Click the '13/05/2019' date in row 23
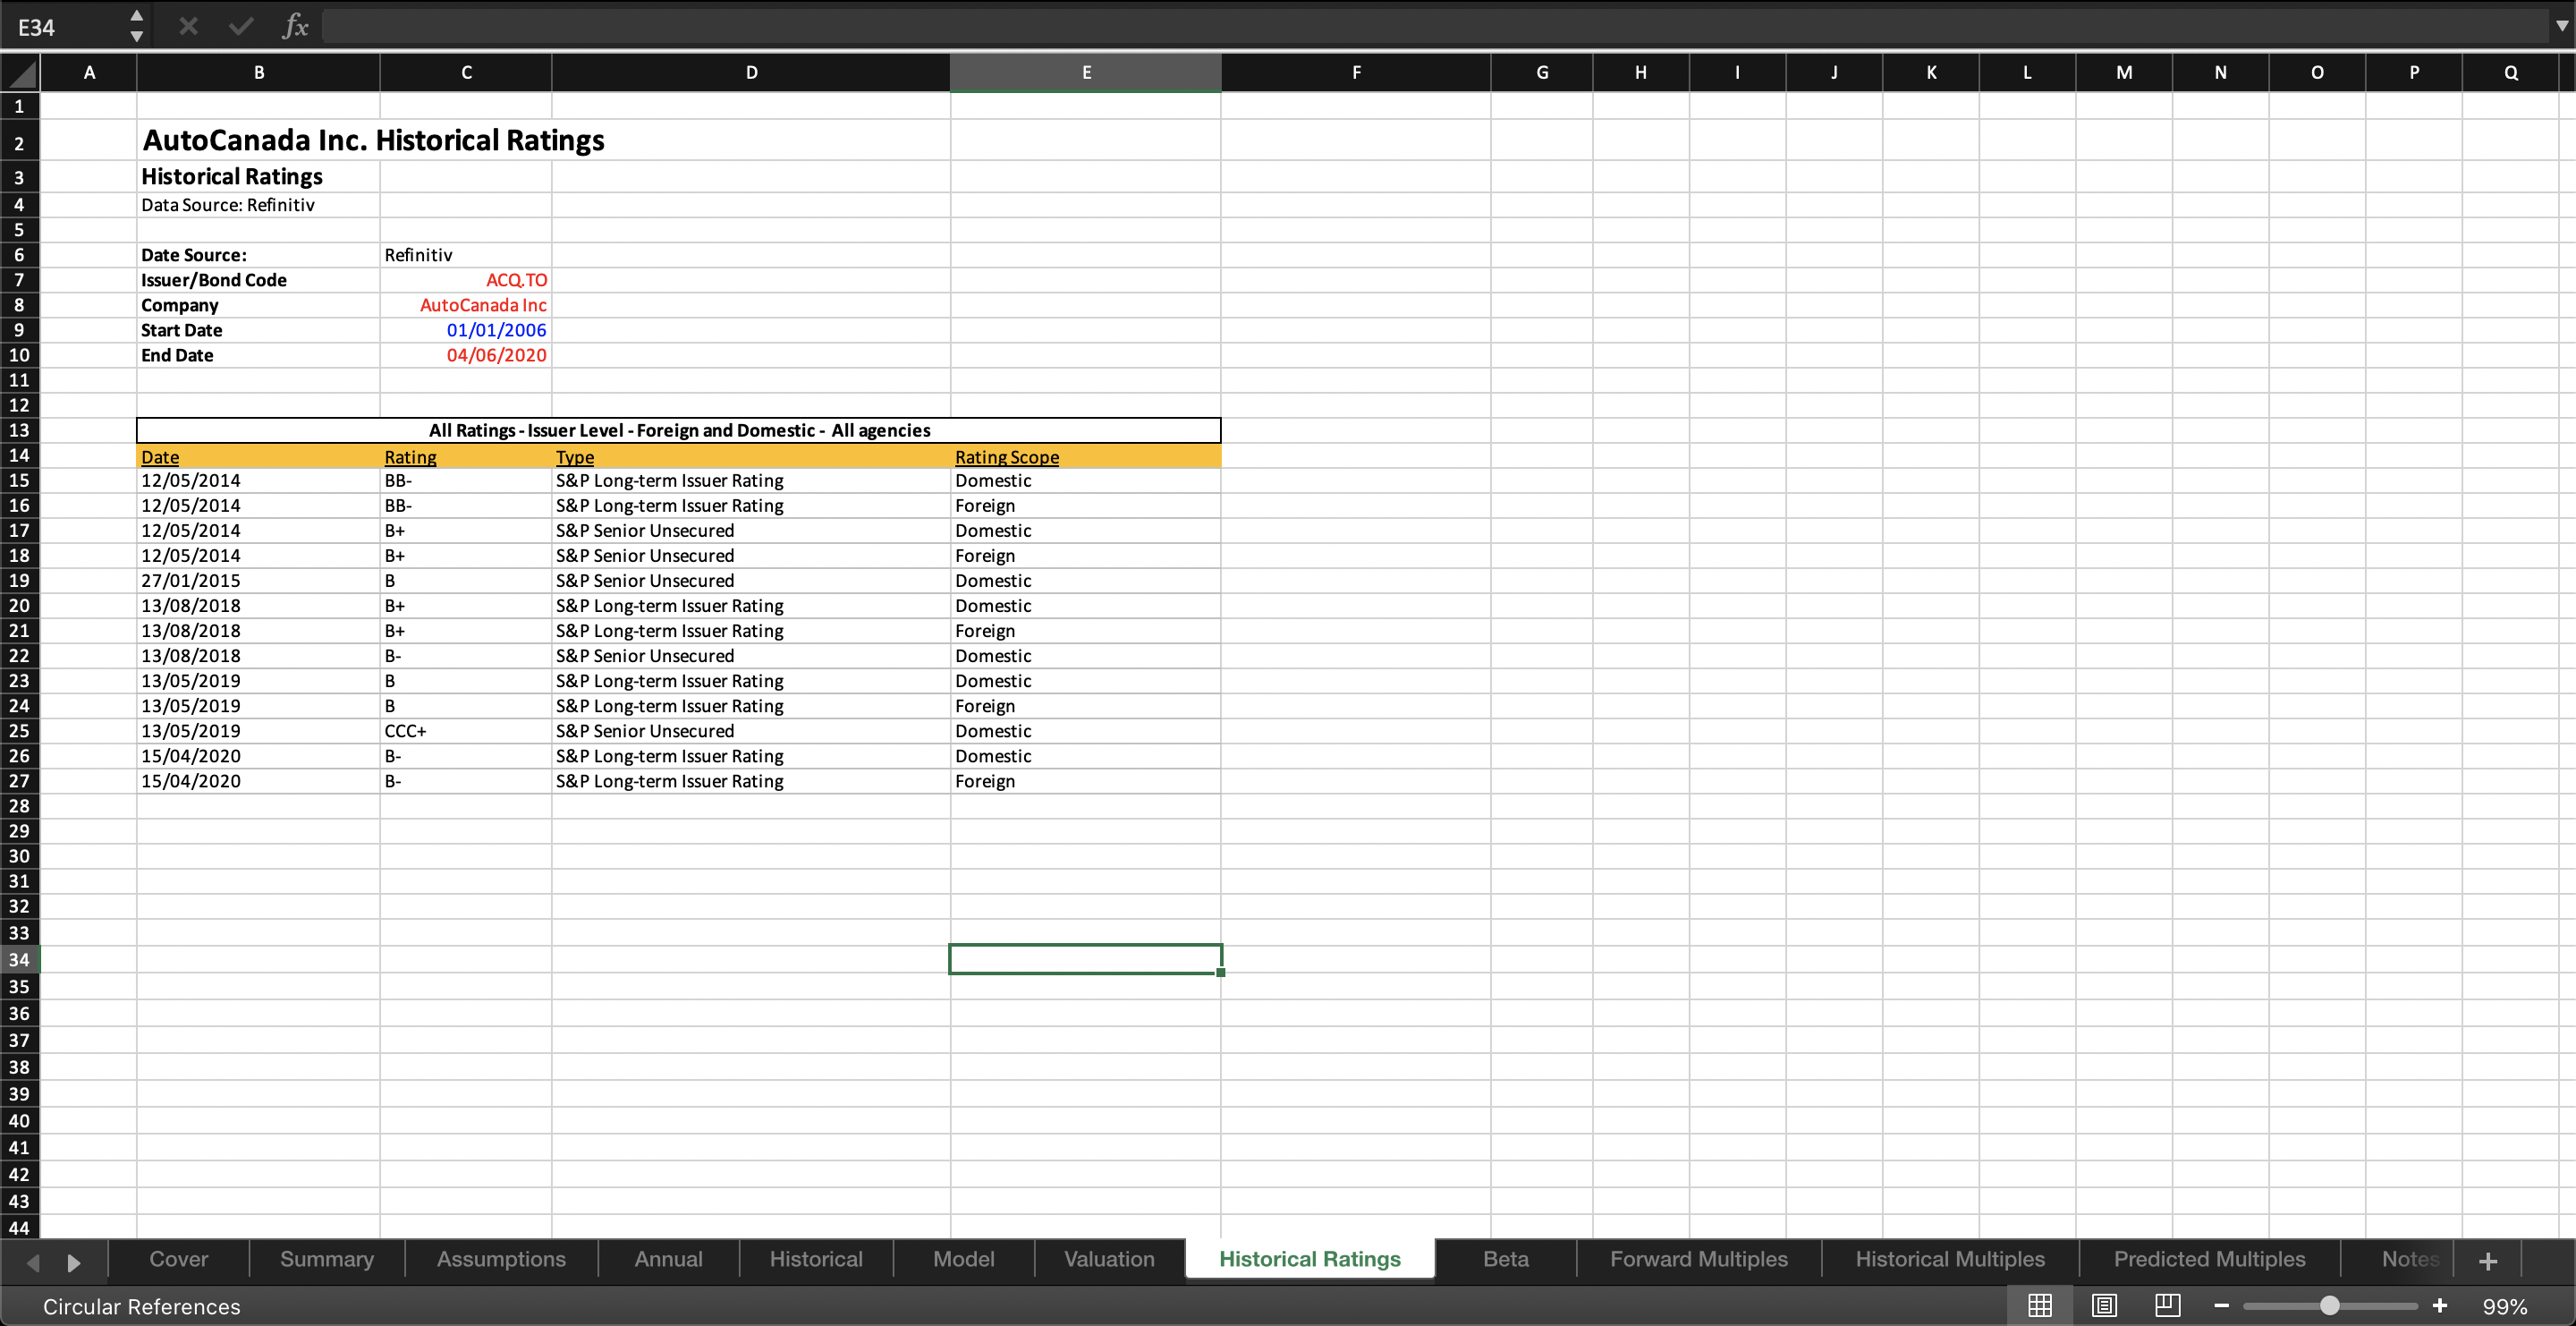This screenshot has height=1326, width=2576. [x=259, y=681]
